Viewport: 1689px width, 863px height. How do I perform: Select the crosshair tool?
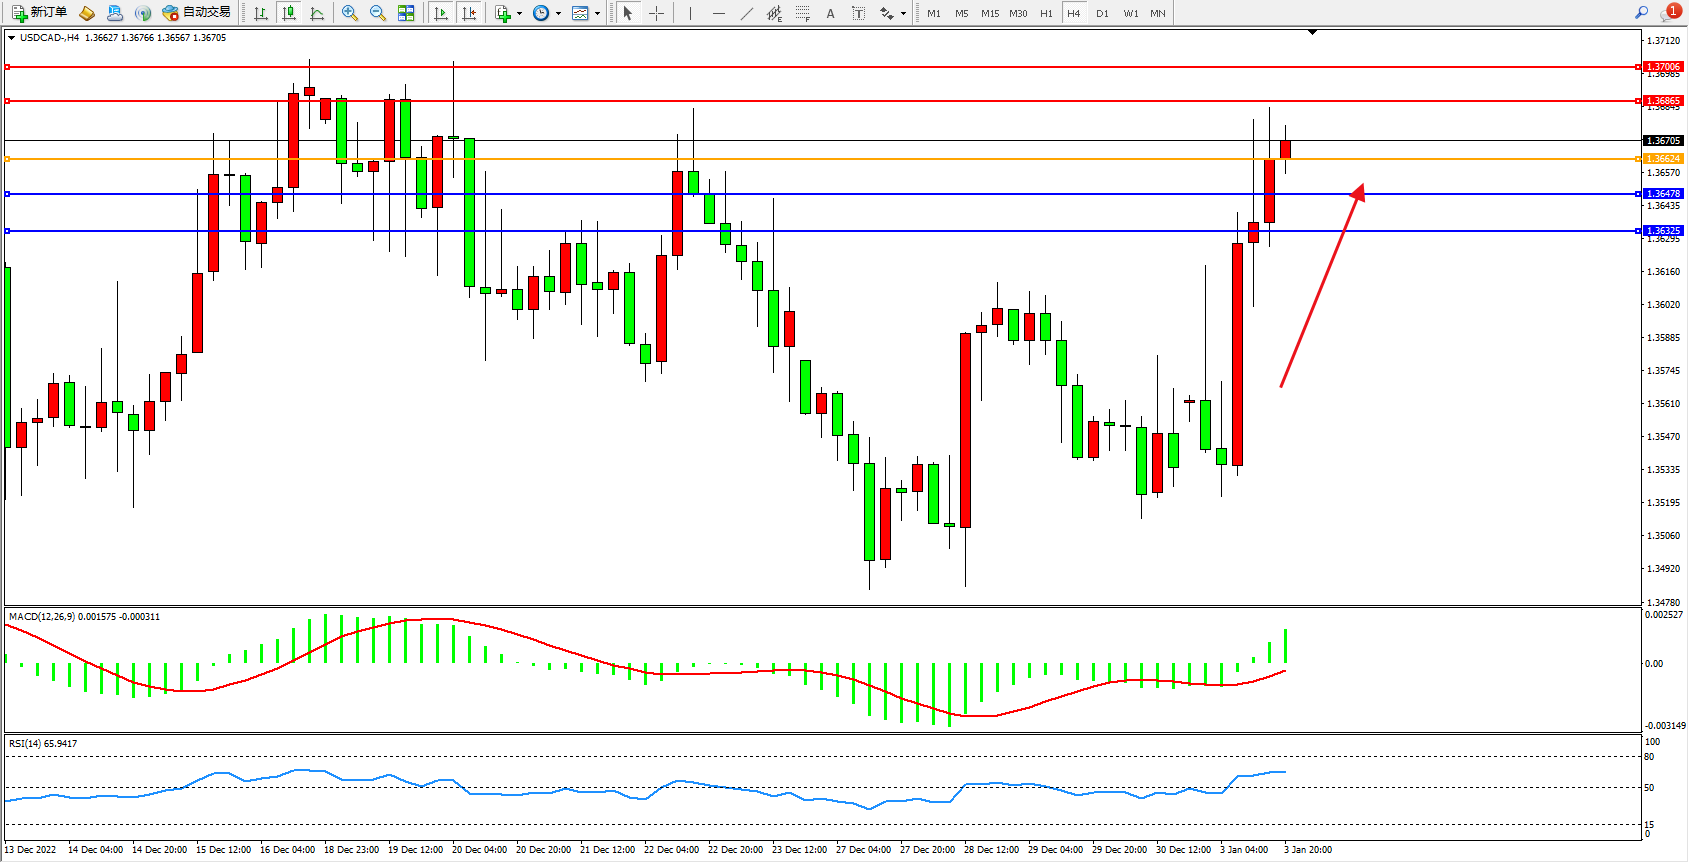tap(656, 13)
